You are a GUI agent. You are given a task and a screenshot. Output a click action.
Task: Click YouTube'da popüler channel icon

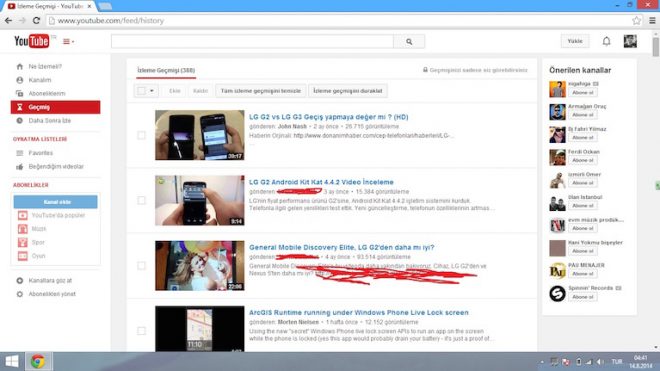(22, 215)
